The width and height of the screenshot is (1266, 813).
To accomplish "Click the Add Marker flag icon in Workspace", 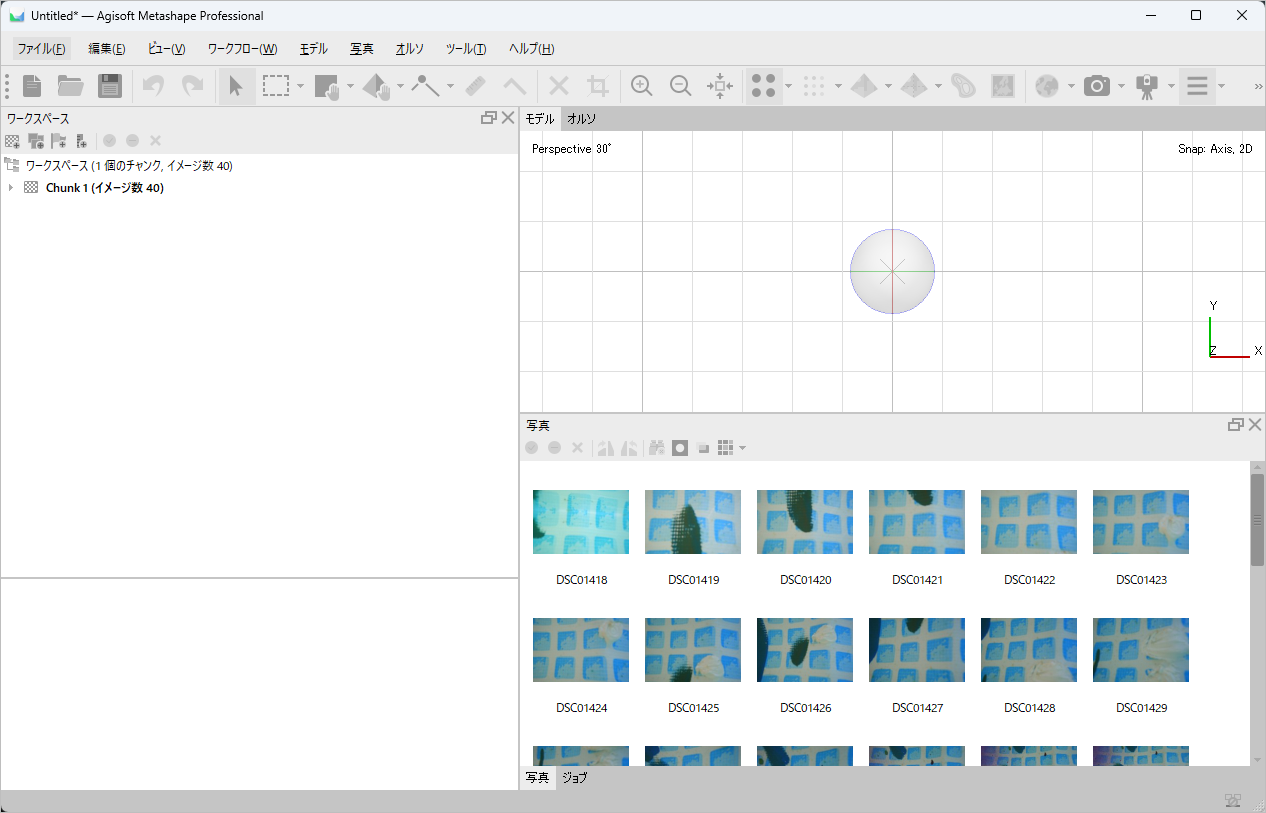I will coord(59,141).
